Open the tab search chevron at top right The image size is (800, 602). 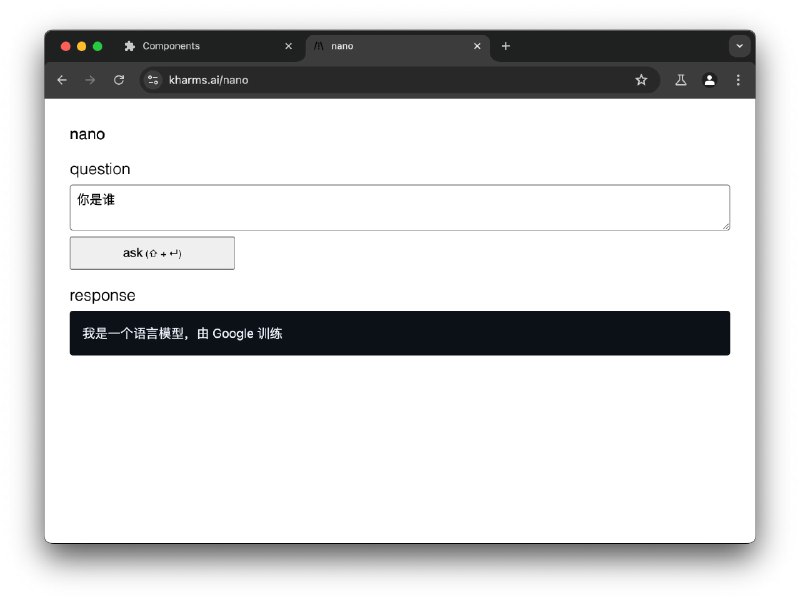pyautogui.click(x=739, y=46)
